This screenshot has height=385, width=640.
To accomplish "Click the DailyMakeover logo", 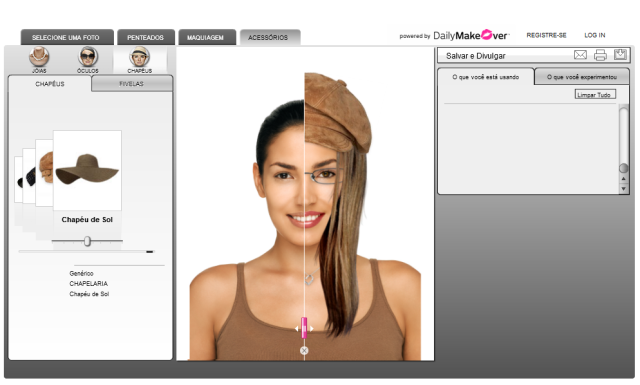I will click(x=470, y=36).
